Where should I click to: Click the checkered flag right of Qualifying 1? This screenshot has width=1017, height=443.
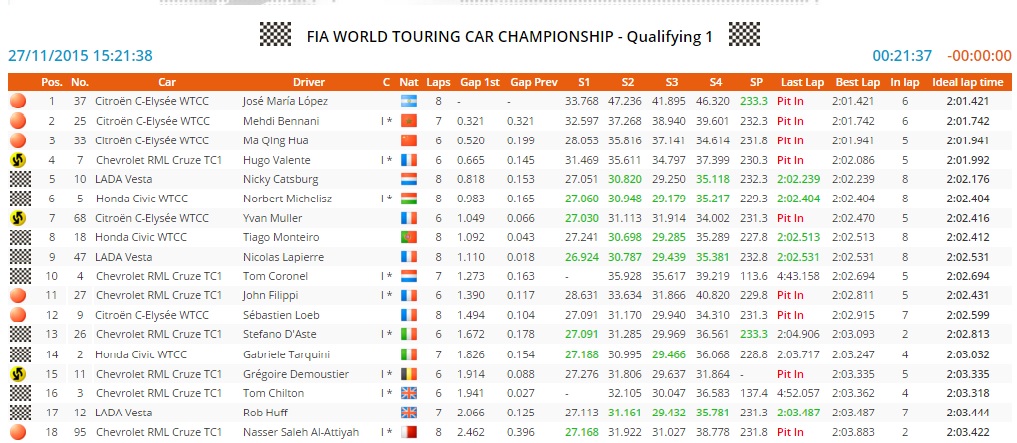[x=745, y=36]
